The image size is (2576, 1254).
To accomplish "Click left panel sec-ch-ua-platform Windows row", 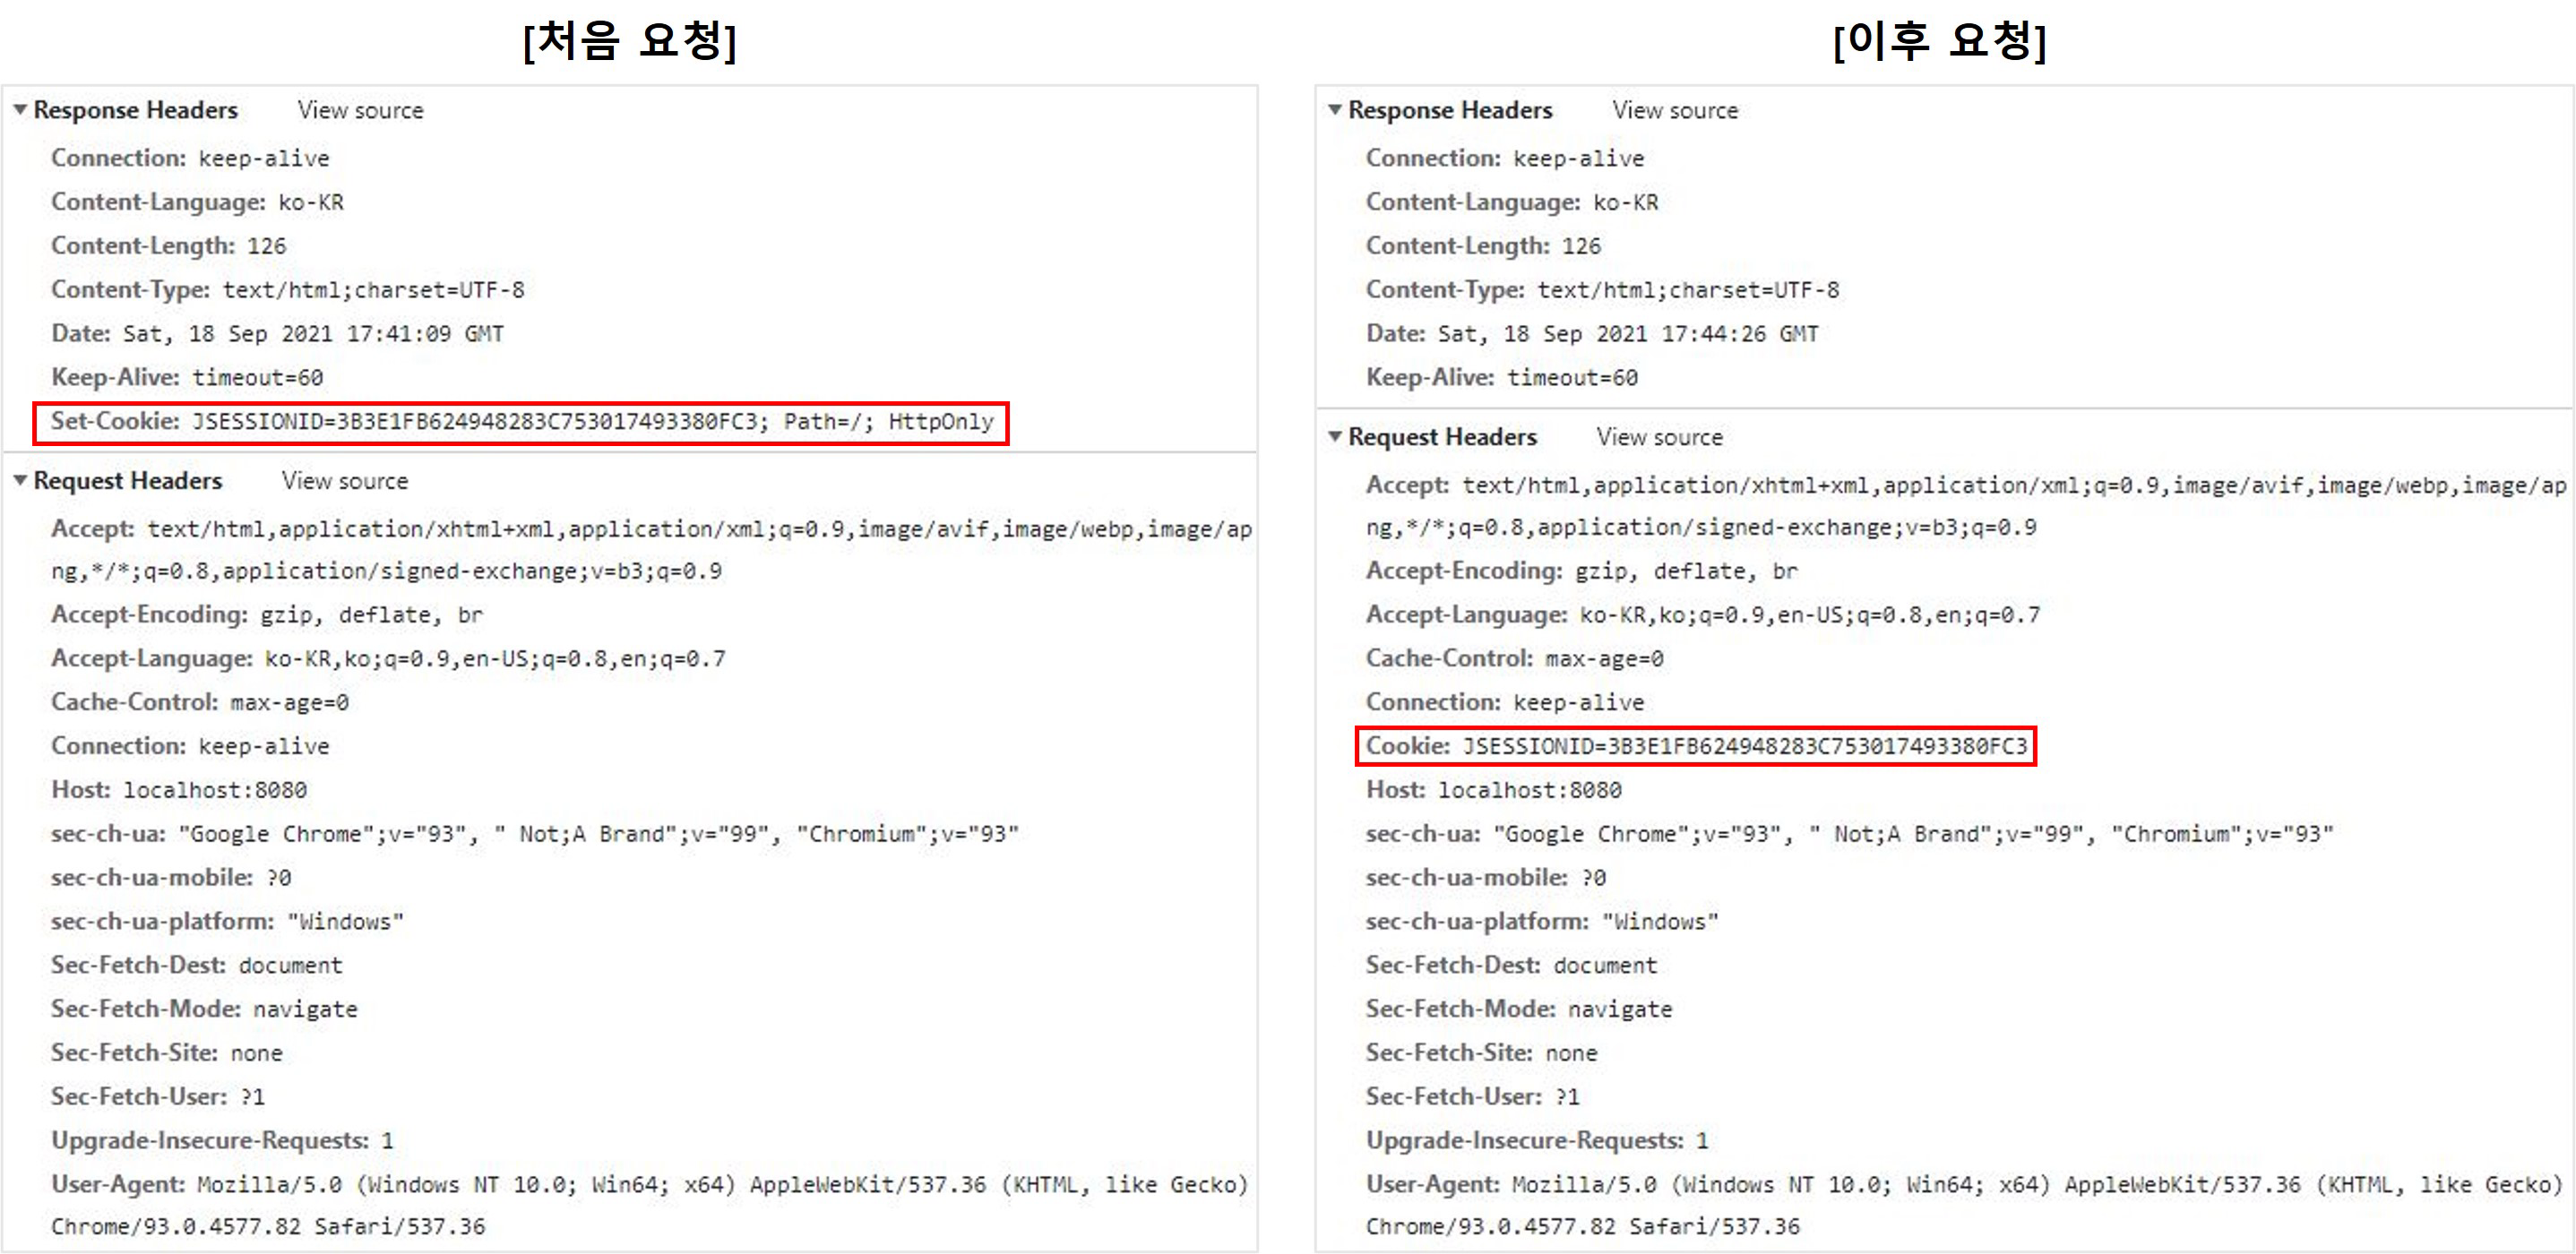I will (227, 922).
